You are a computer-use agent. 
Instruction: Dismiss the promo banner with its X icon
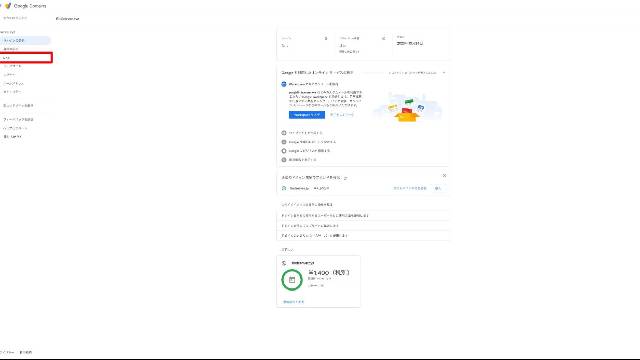point(444,176)
